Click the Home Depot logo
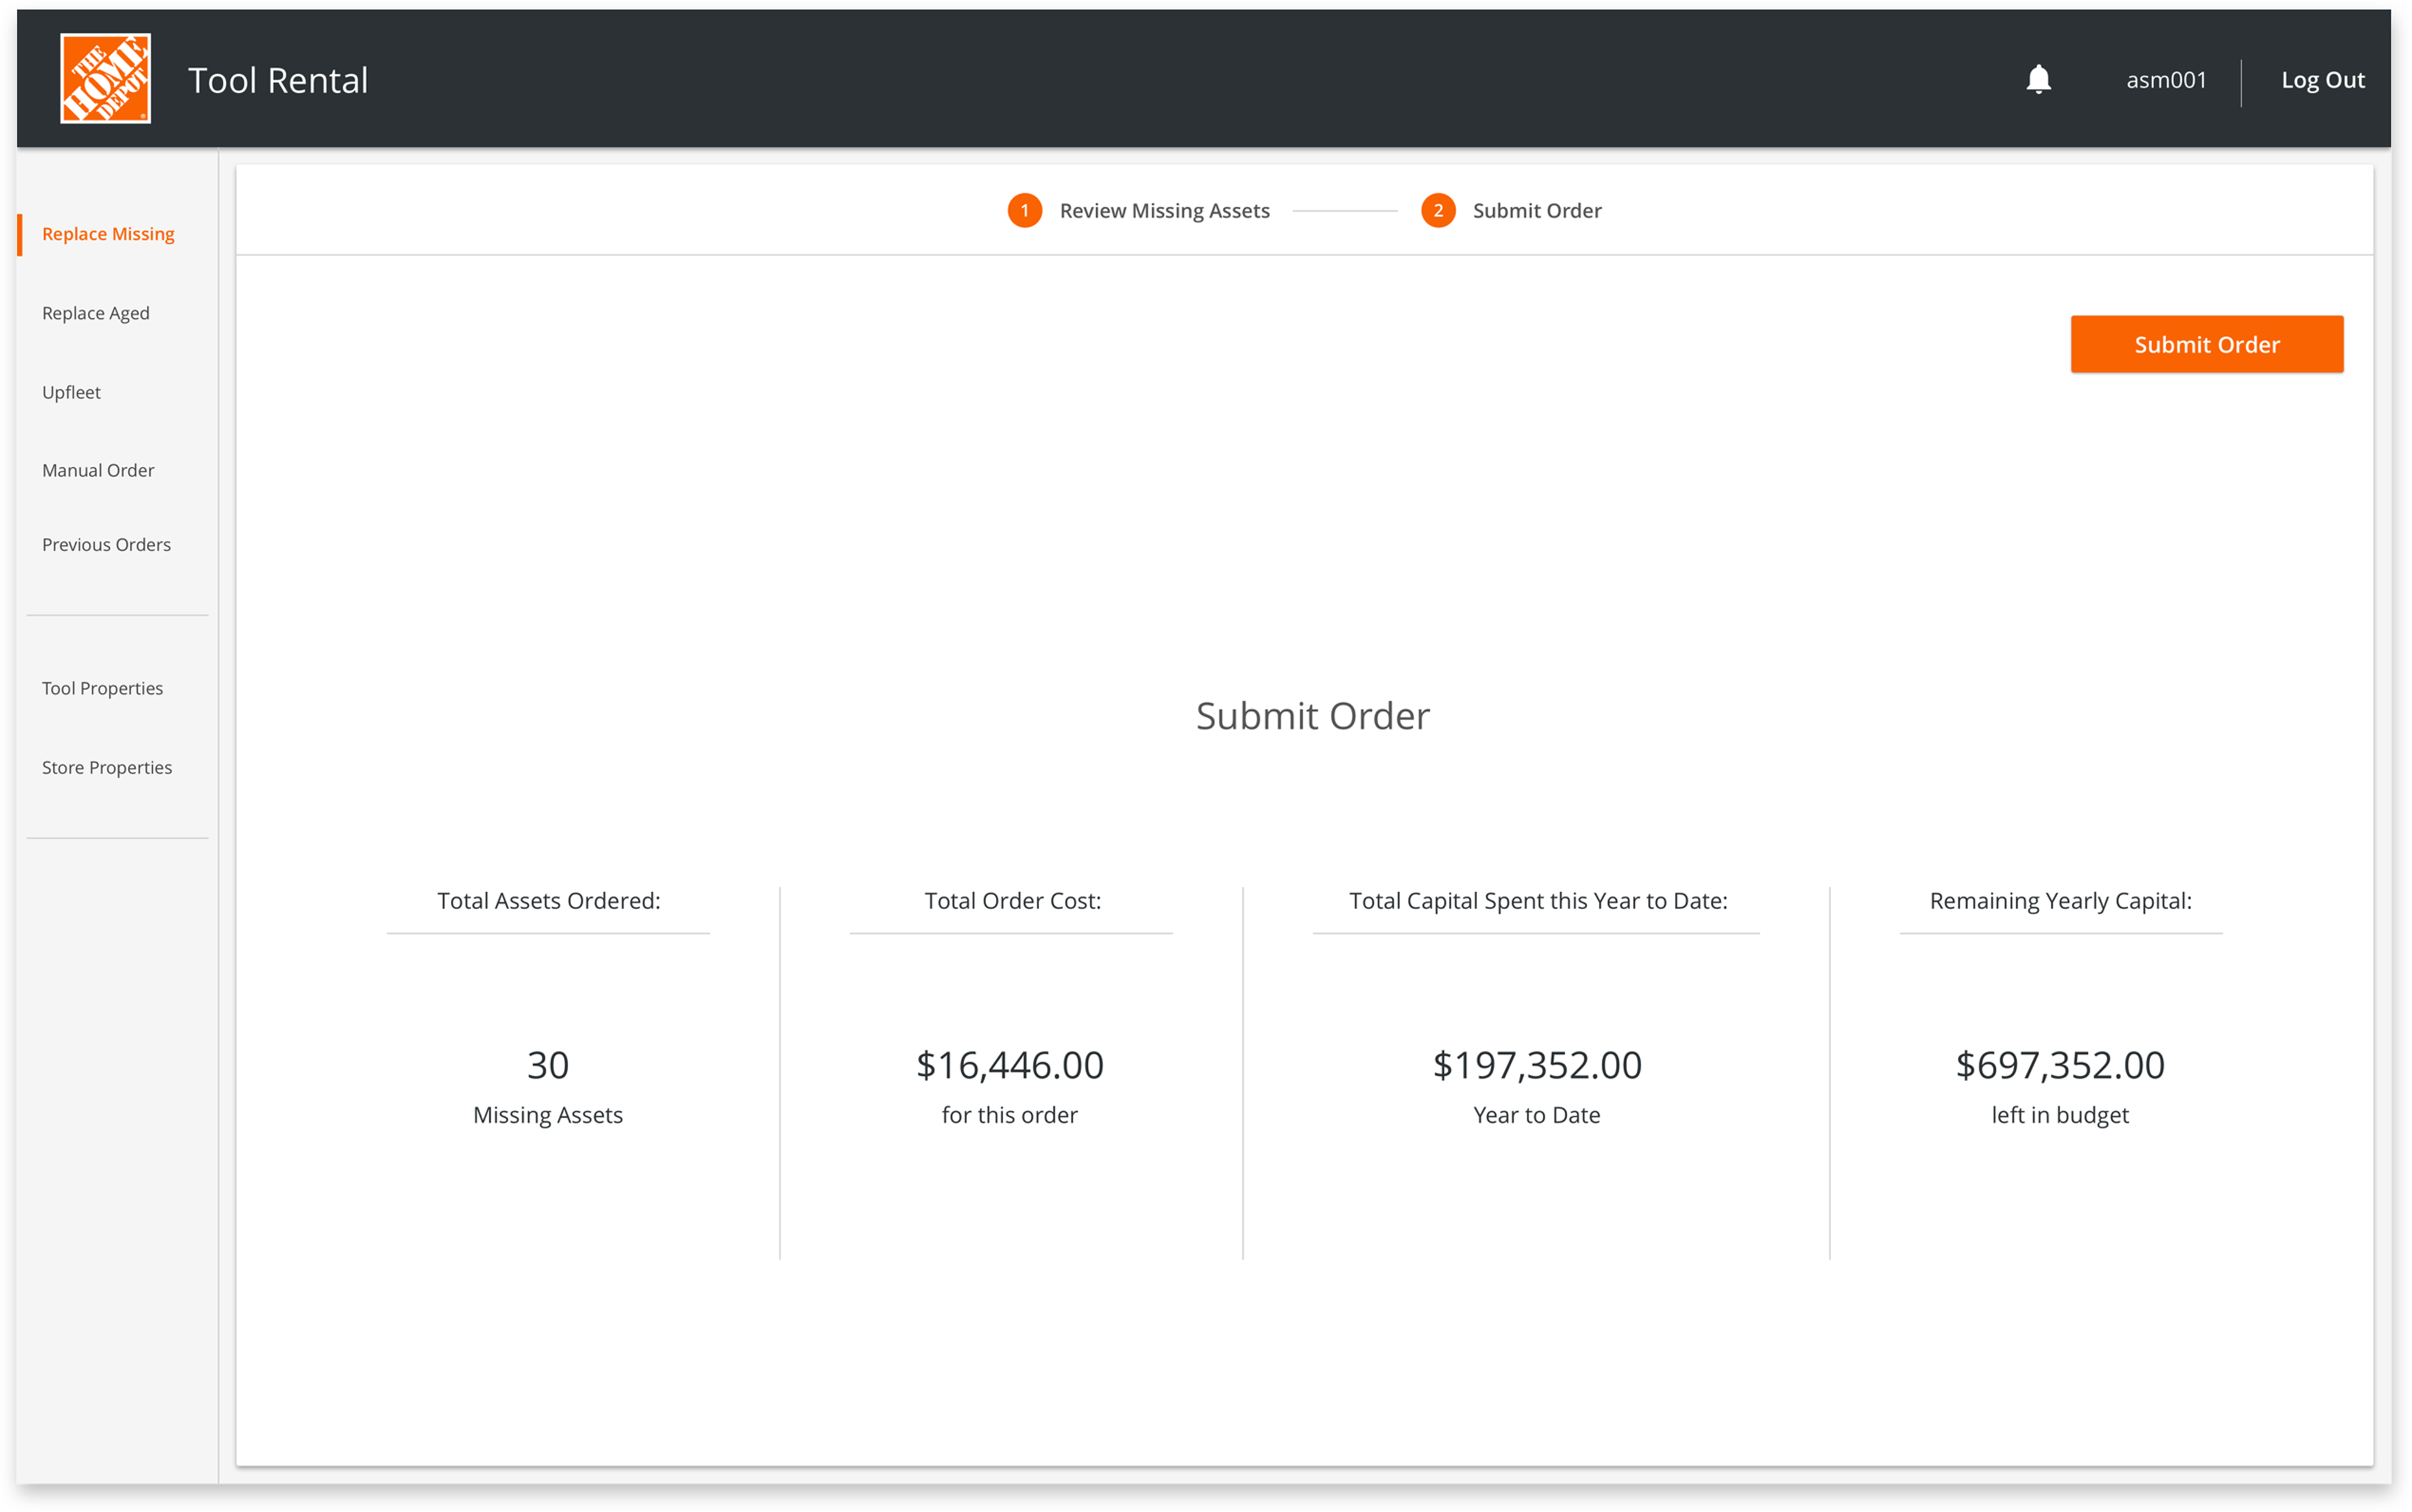Screen dimensions: 2412x1512 (106, 79)
